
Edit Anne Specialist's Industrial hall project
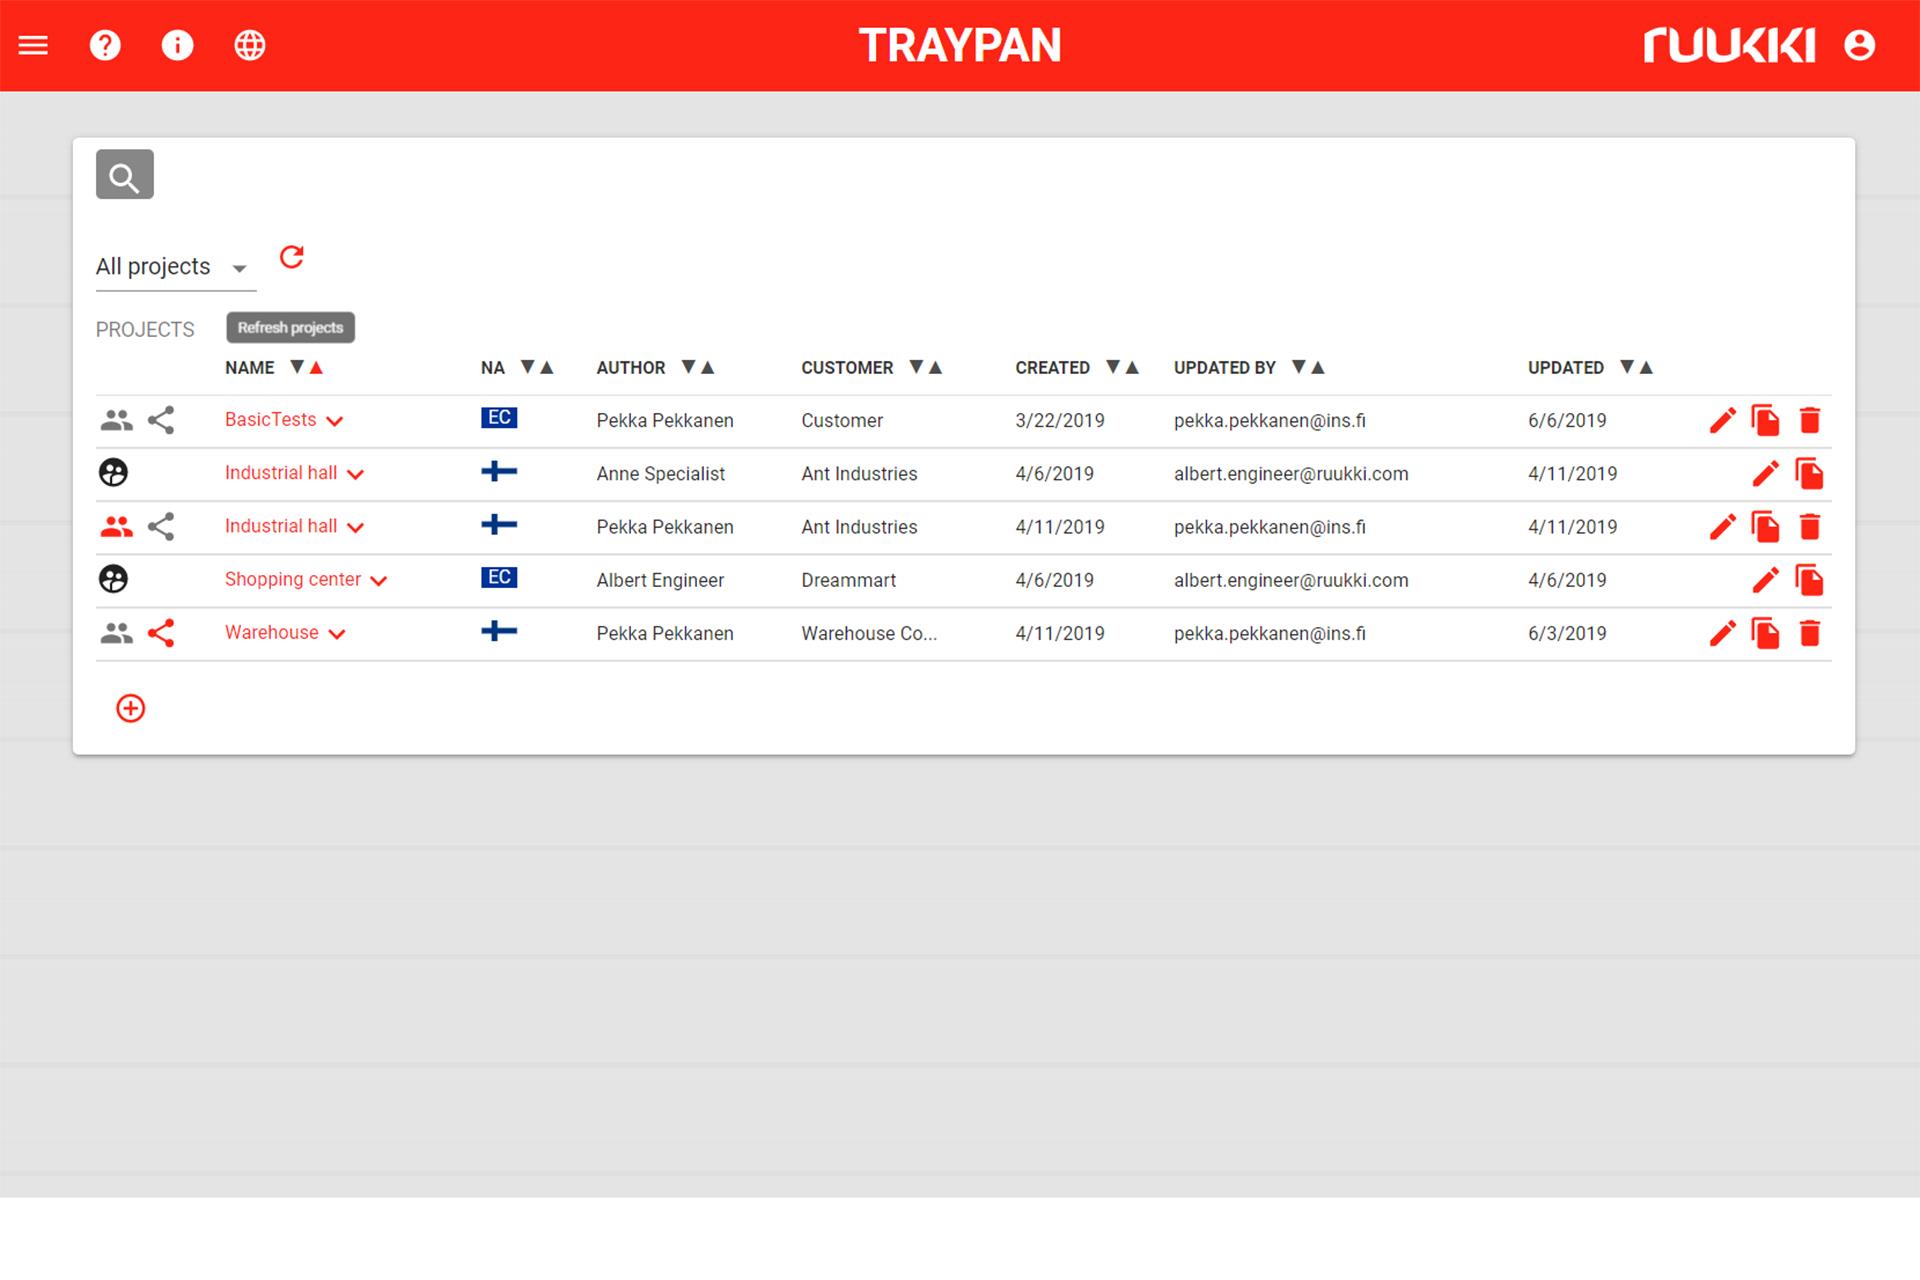[x=1766, y=474]
